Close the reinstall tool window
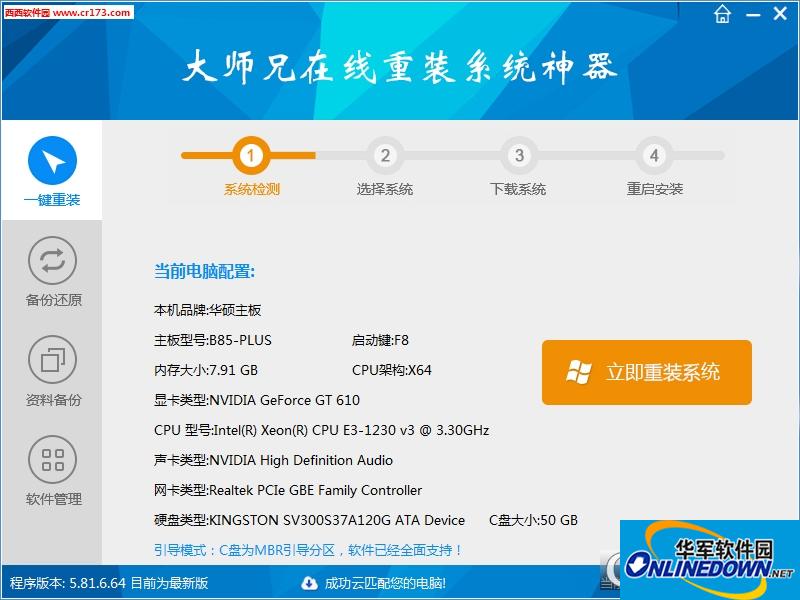This screenshot has height=600, width=800. coord(780,13)
